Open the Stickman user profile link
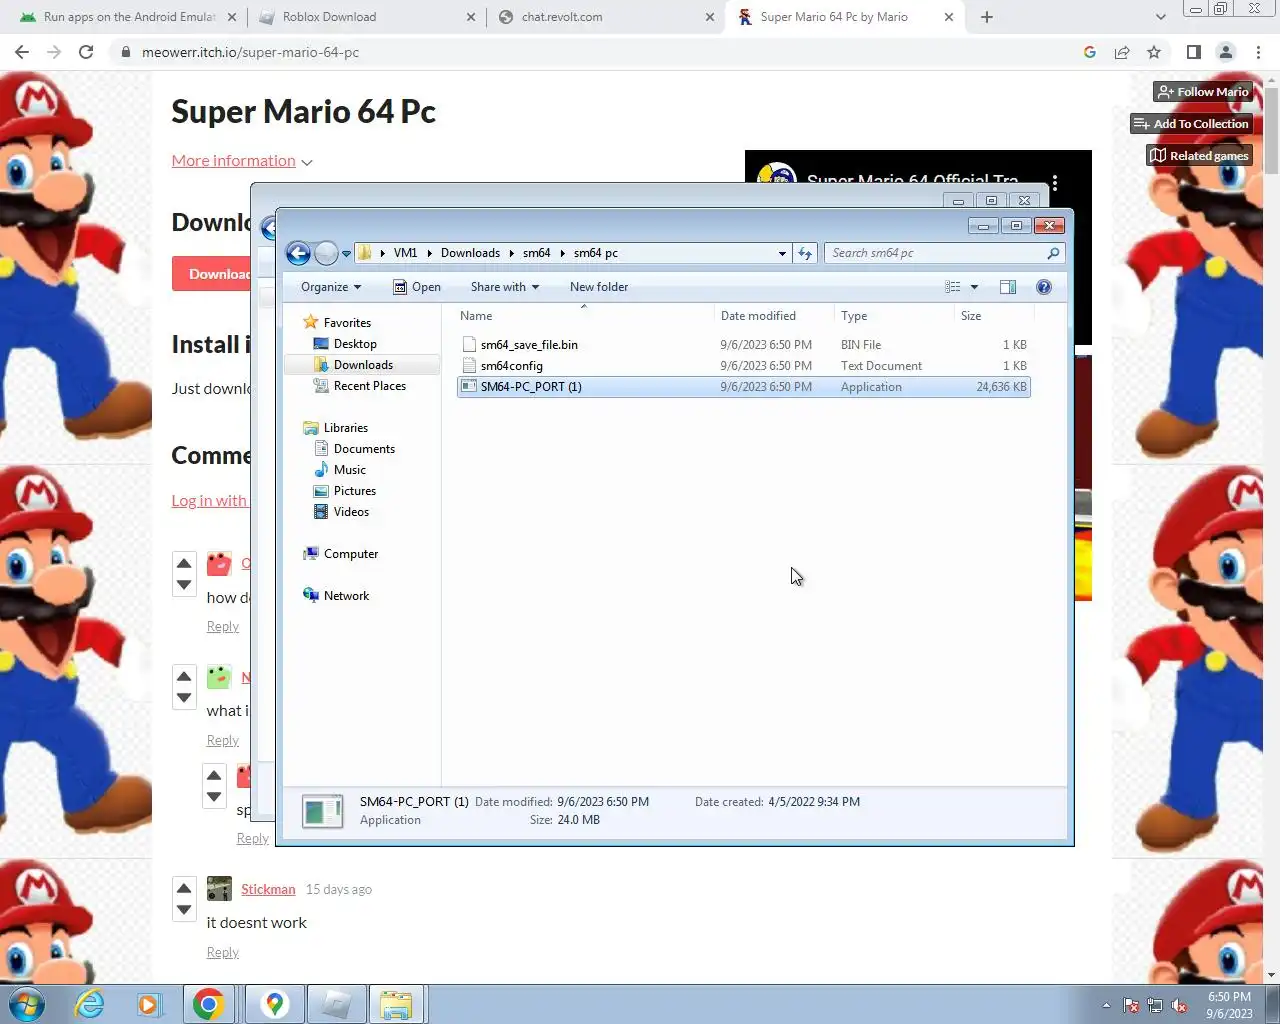 (268, 889)
